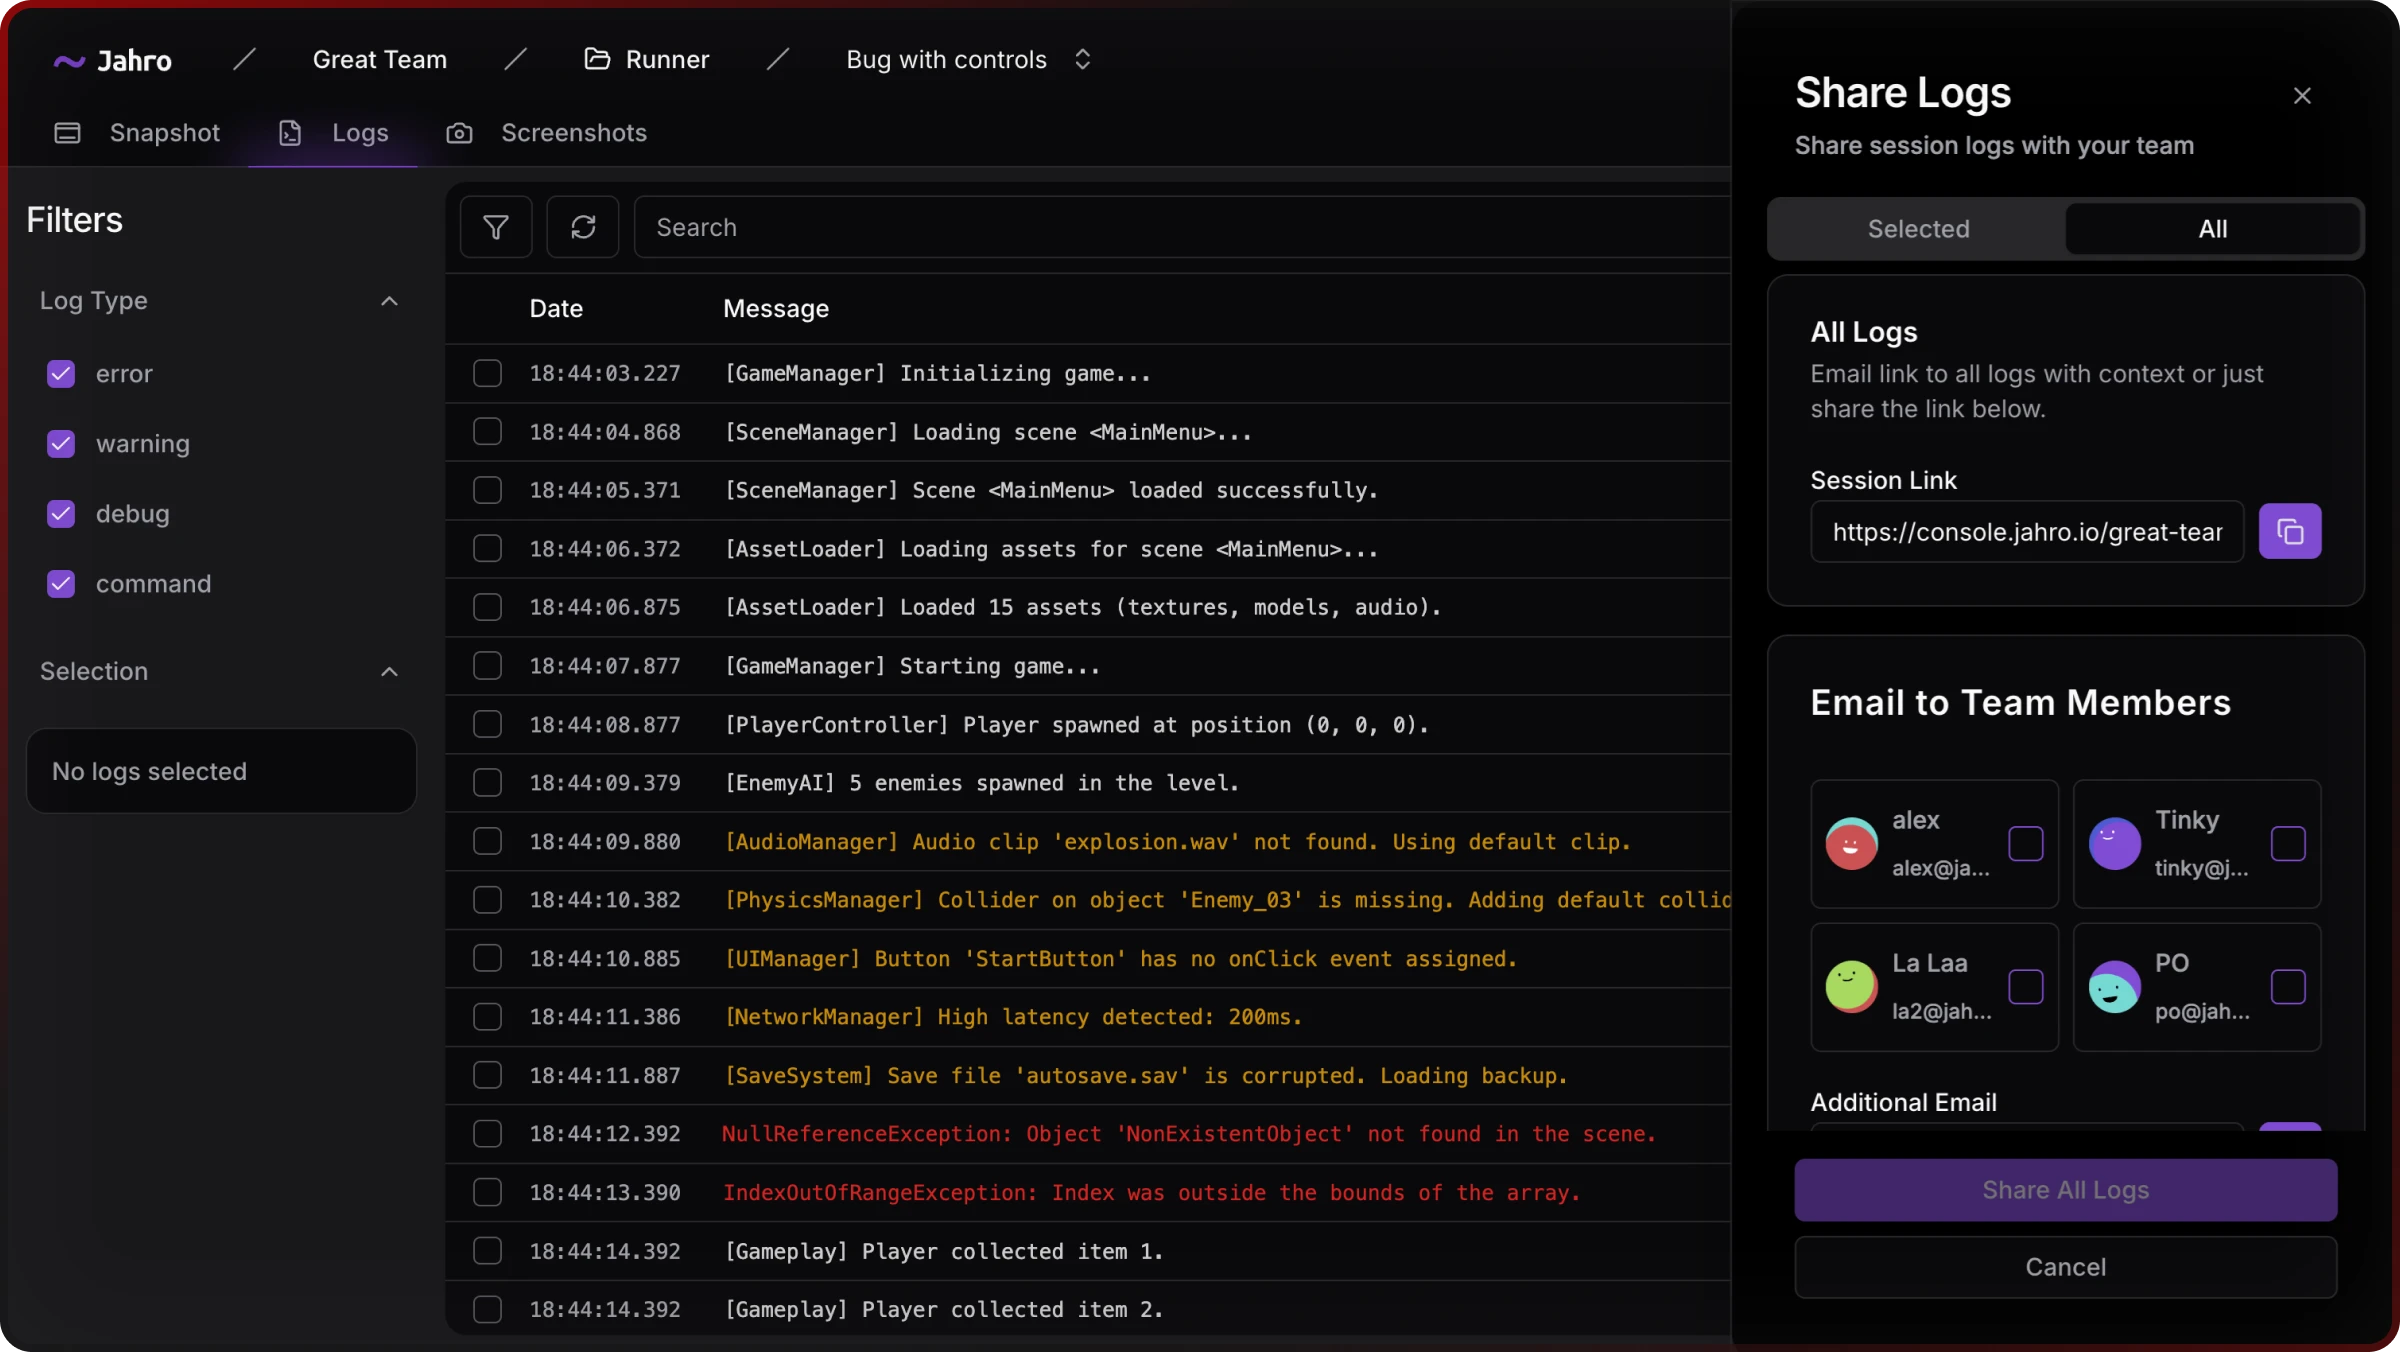Click the Logs file icon
Viewport: 2400px width, 1352px height.
pos(290,133)
